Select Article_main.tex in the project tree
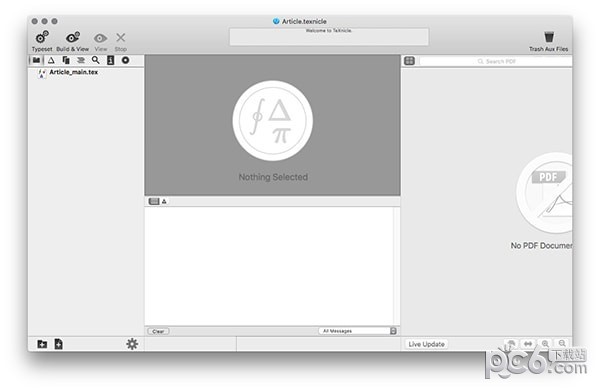This screenshot has height=391, width=600. (x=73, y=72)
